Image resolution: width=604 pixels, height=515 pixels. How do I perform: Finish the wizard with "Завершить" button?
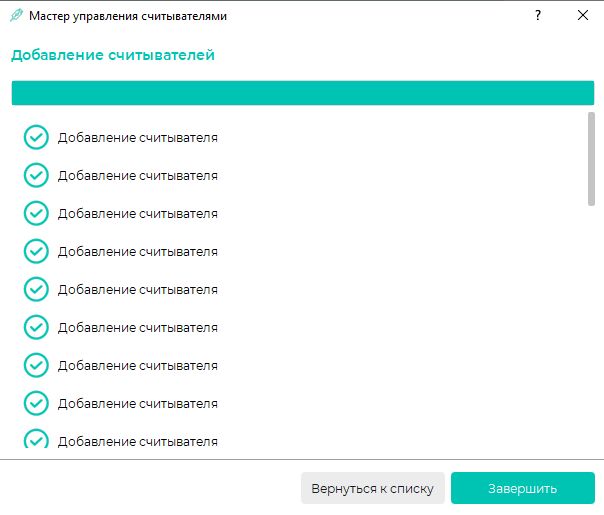click(523, 488)
